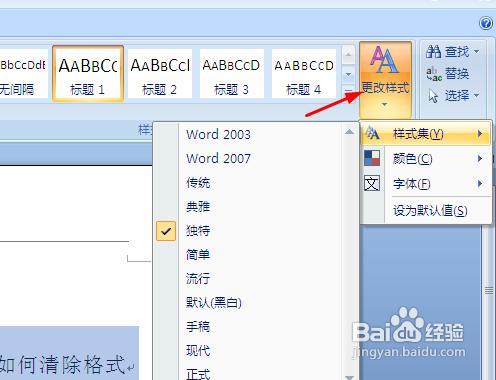This screenshot has width=496, height=380.
Task: Click the Change Styles (更改样式) AA icon
Action: point(384,59)
